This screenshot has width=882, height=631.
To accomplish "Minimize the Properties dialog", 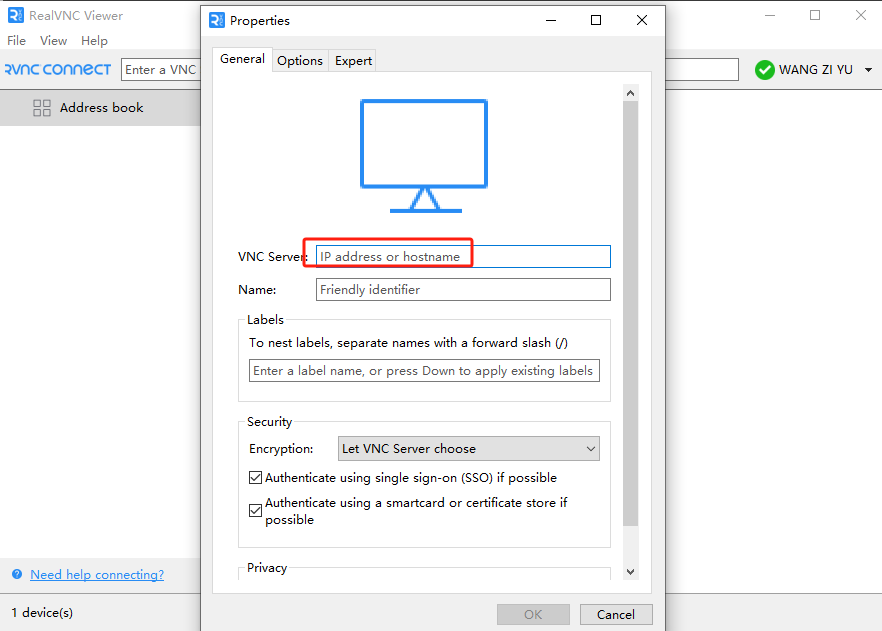I will click(551, 20).
